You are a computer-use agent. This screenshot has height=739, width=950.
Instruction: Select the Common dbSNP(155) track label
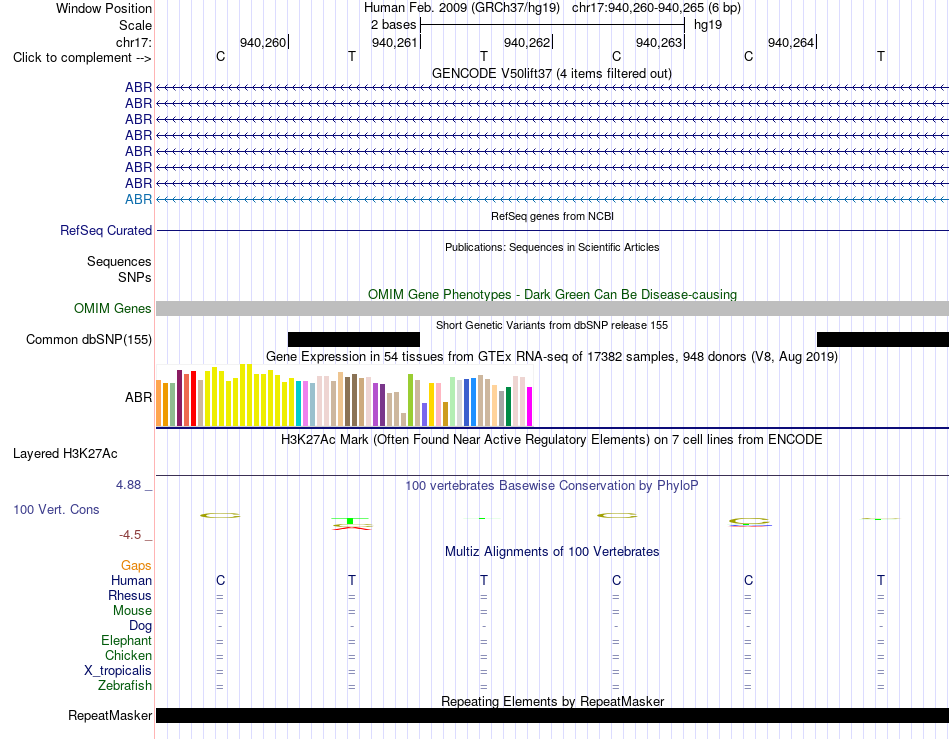[89, 339]
